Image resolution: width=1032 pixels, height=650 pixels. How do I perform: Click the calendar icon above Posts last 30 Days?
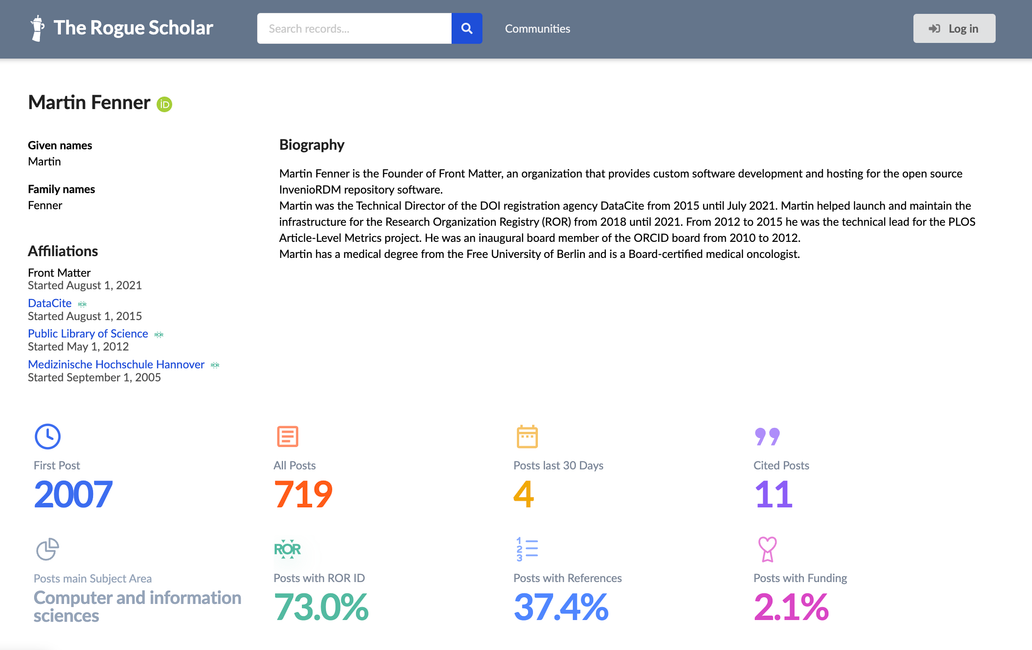[x=527, y=436]
